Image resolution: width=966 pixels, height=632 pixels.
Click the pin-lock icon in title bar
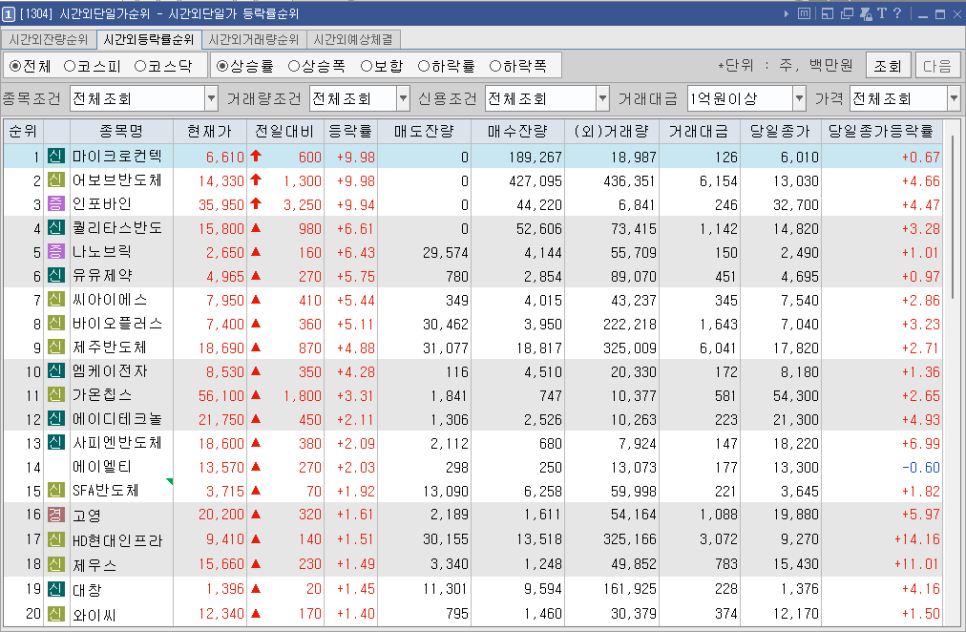coord(866,14)
